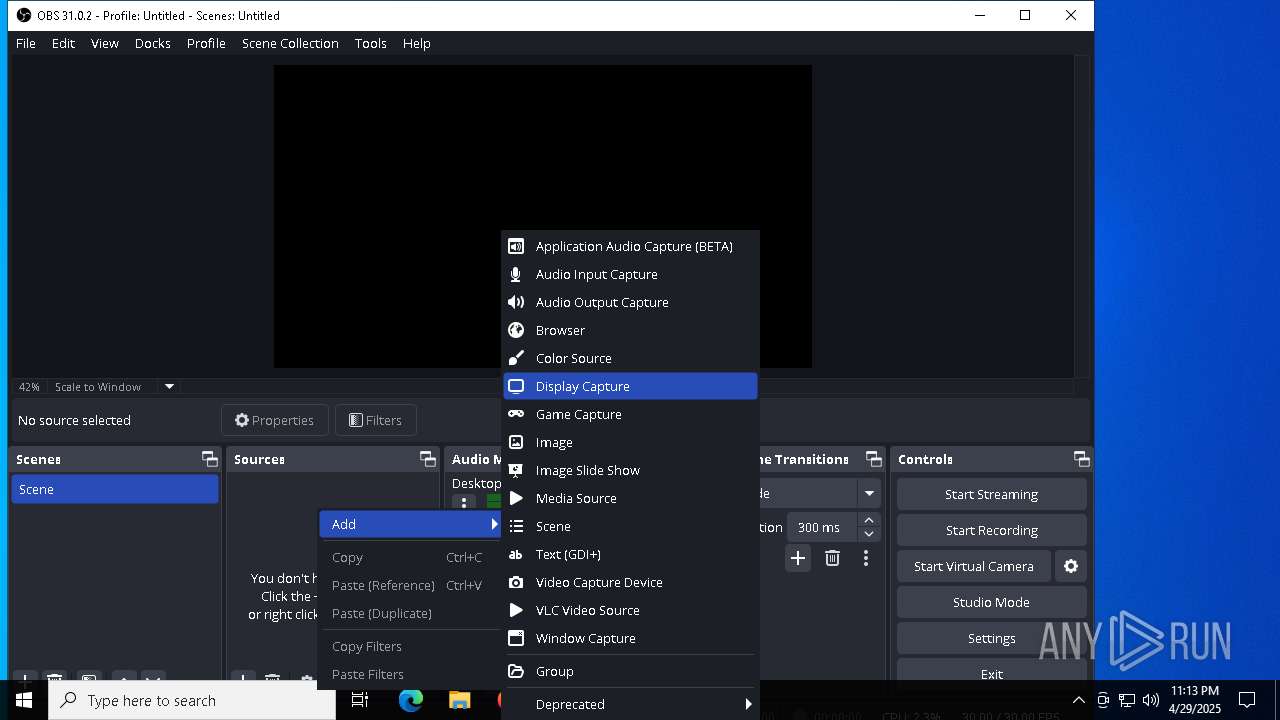The height and width of the screenshot is (720, 1280).
Task: Choose Display Capture in the Add submenu
Action: 630,386
